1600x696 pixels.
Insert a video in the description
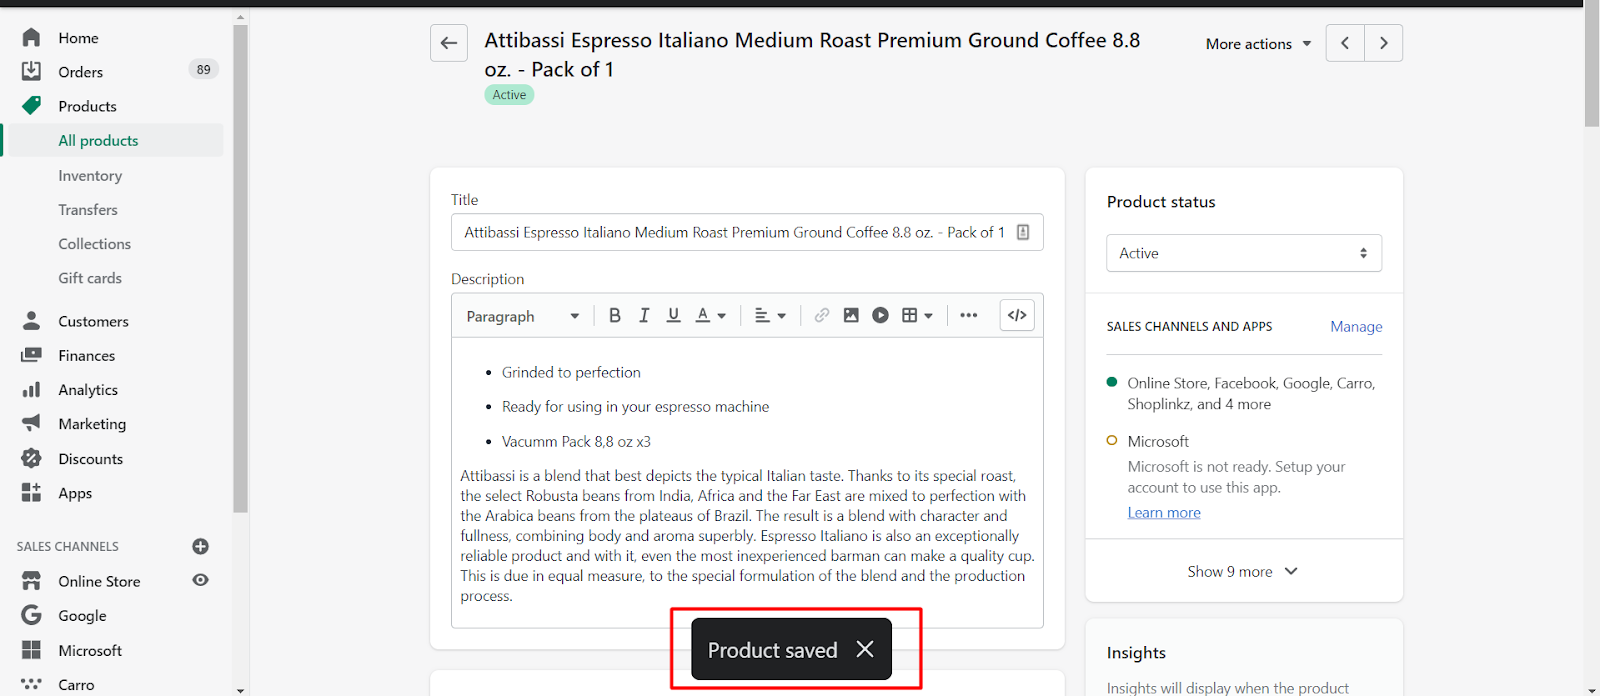click(x=880, y=315)
